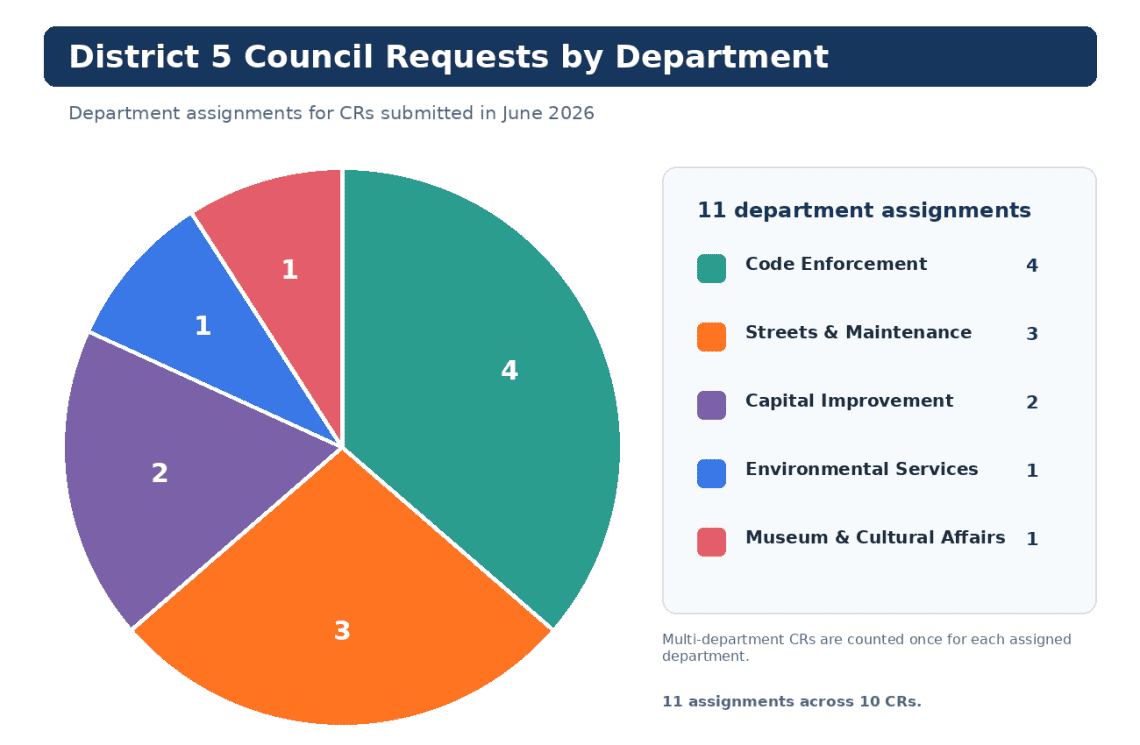Click the '11 department assignments' legend heading
The width and height of the screenshot is (1140, 745).
(864, 210)
